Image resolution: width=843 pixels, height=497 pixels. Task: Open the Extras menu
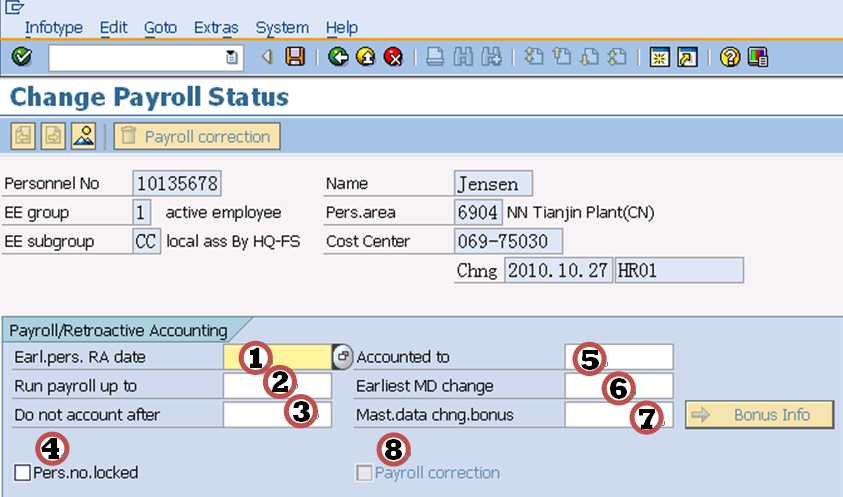(x=216, y=27)
